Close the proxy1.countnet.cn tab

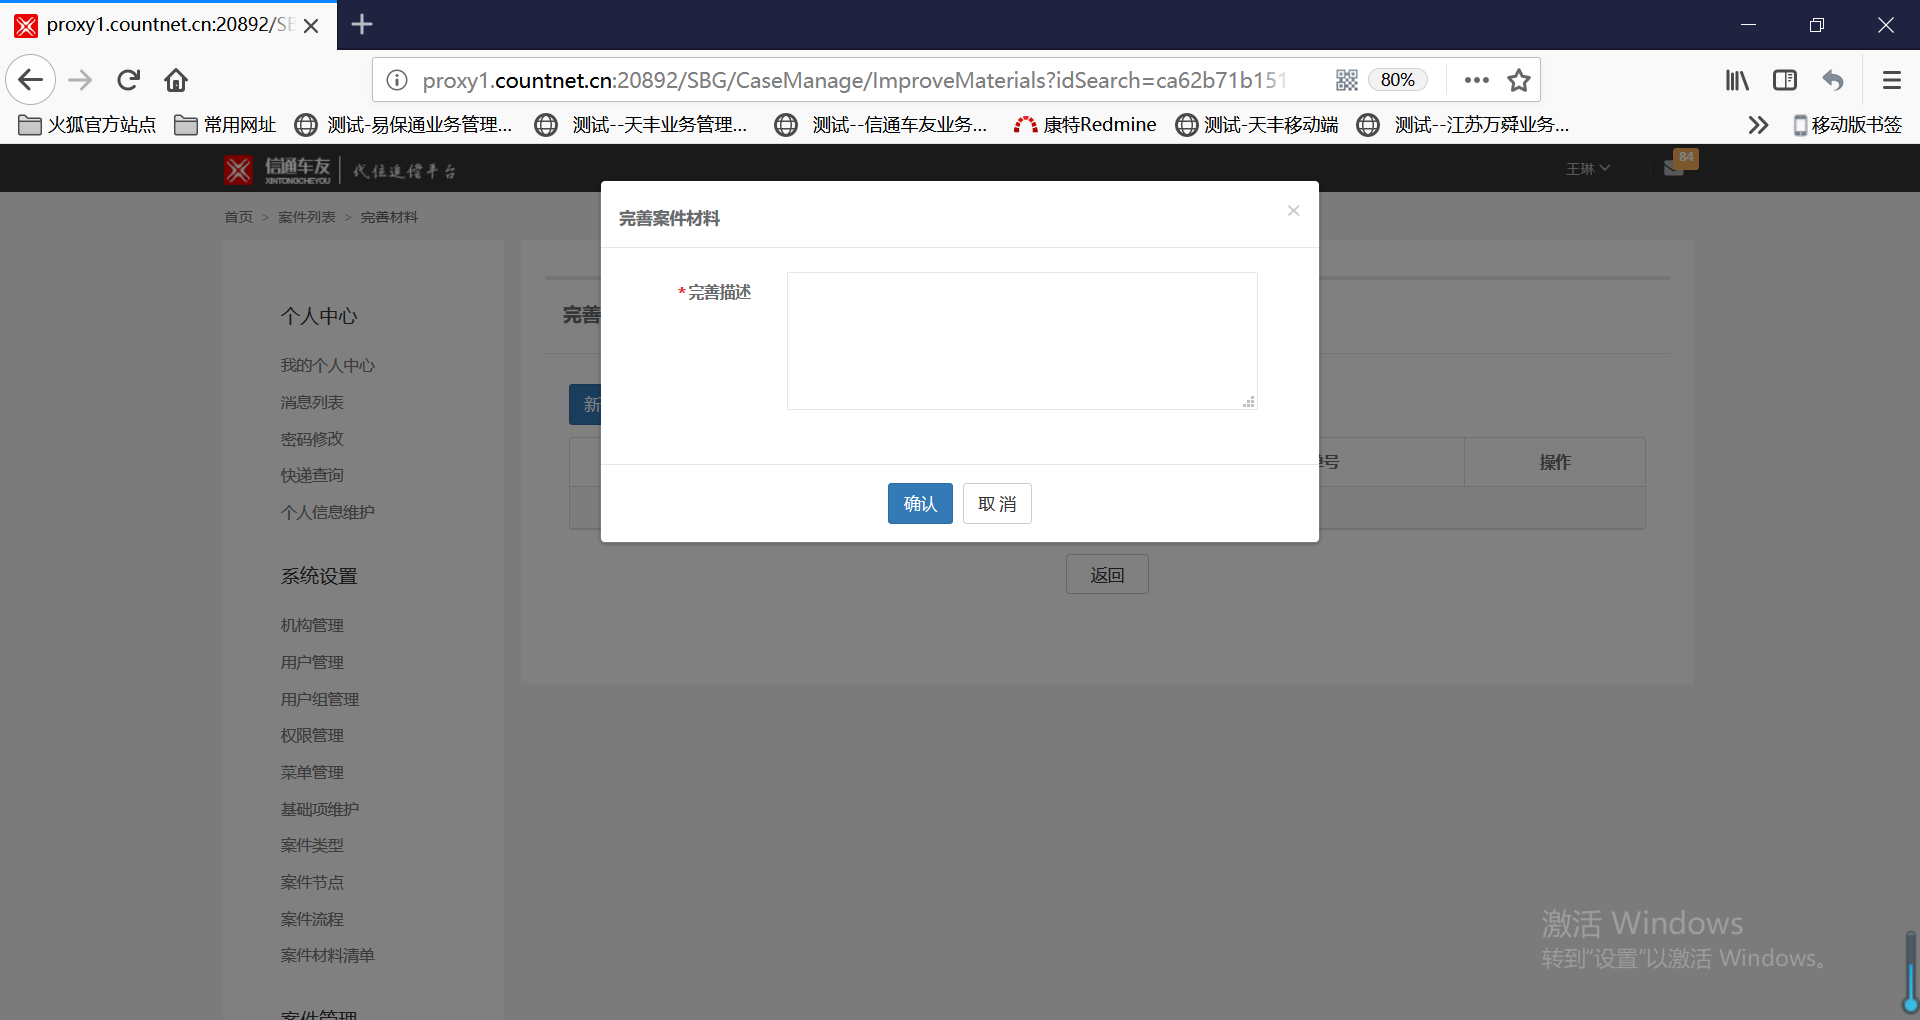coord(311,25)
